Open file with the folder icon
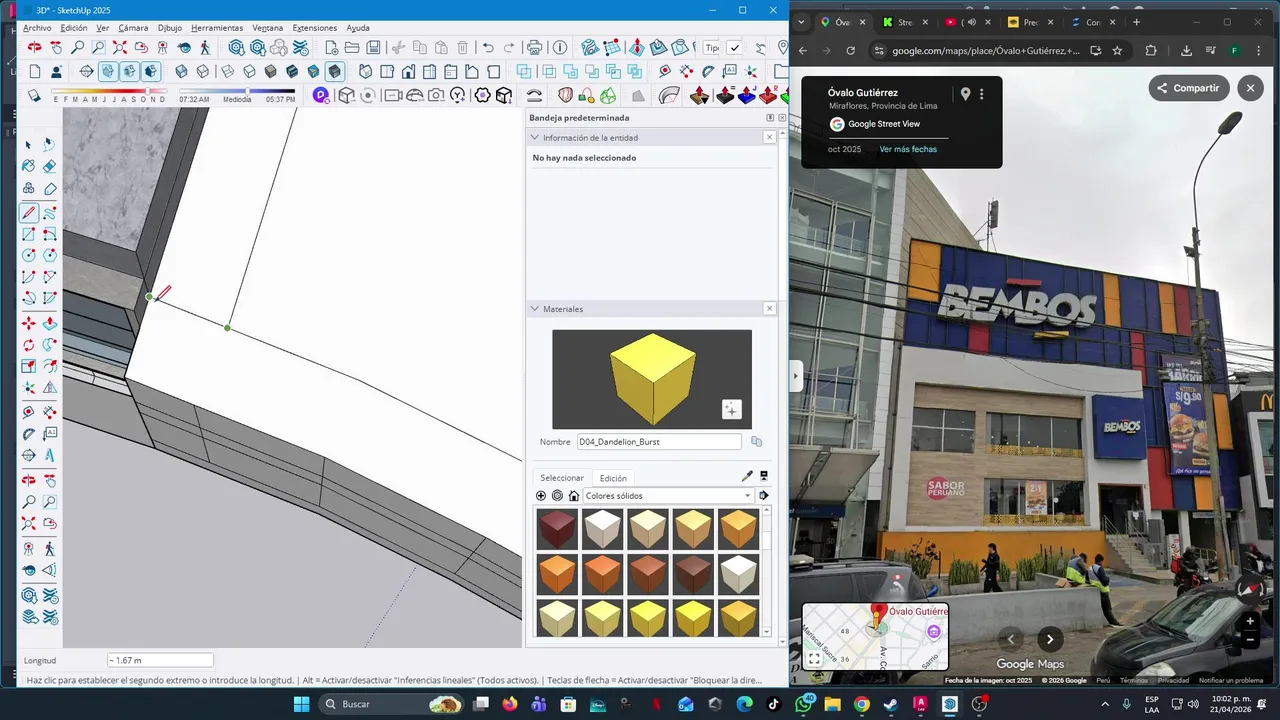 point(352,47)
